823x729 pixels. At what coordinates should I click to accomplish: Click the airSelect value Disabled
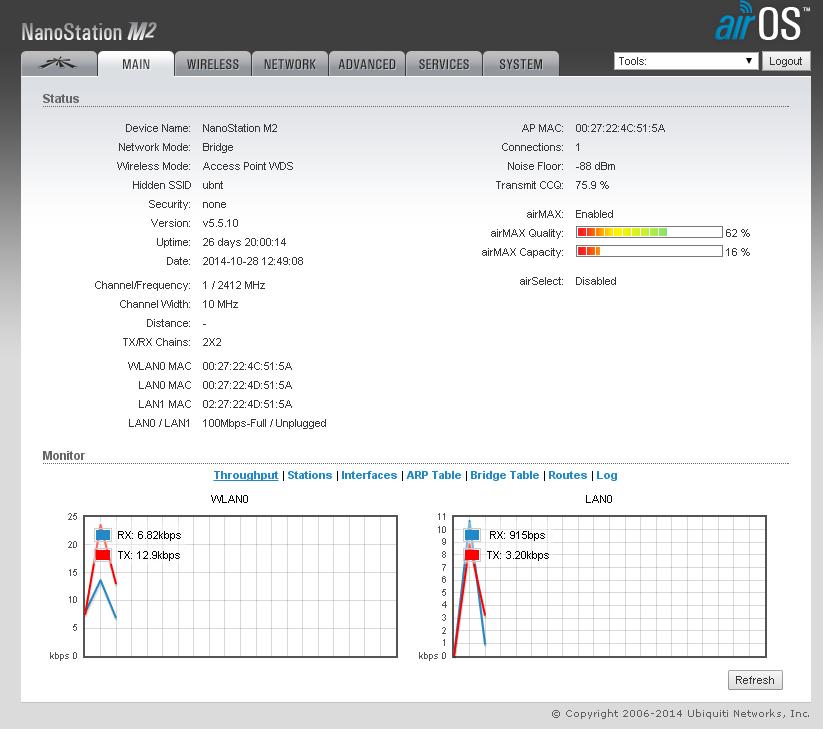(596, 281)
